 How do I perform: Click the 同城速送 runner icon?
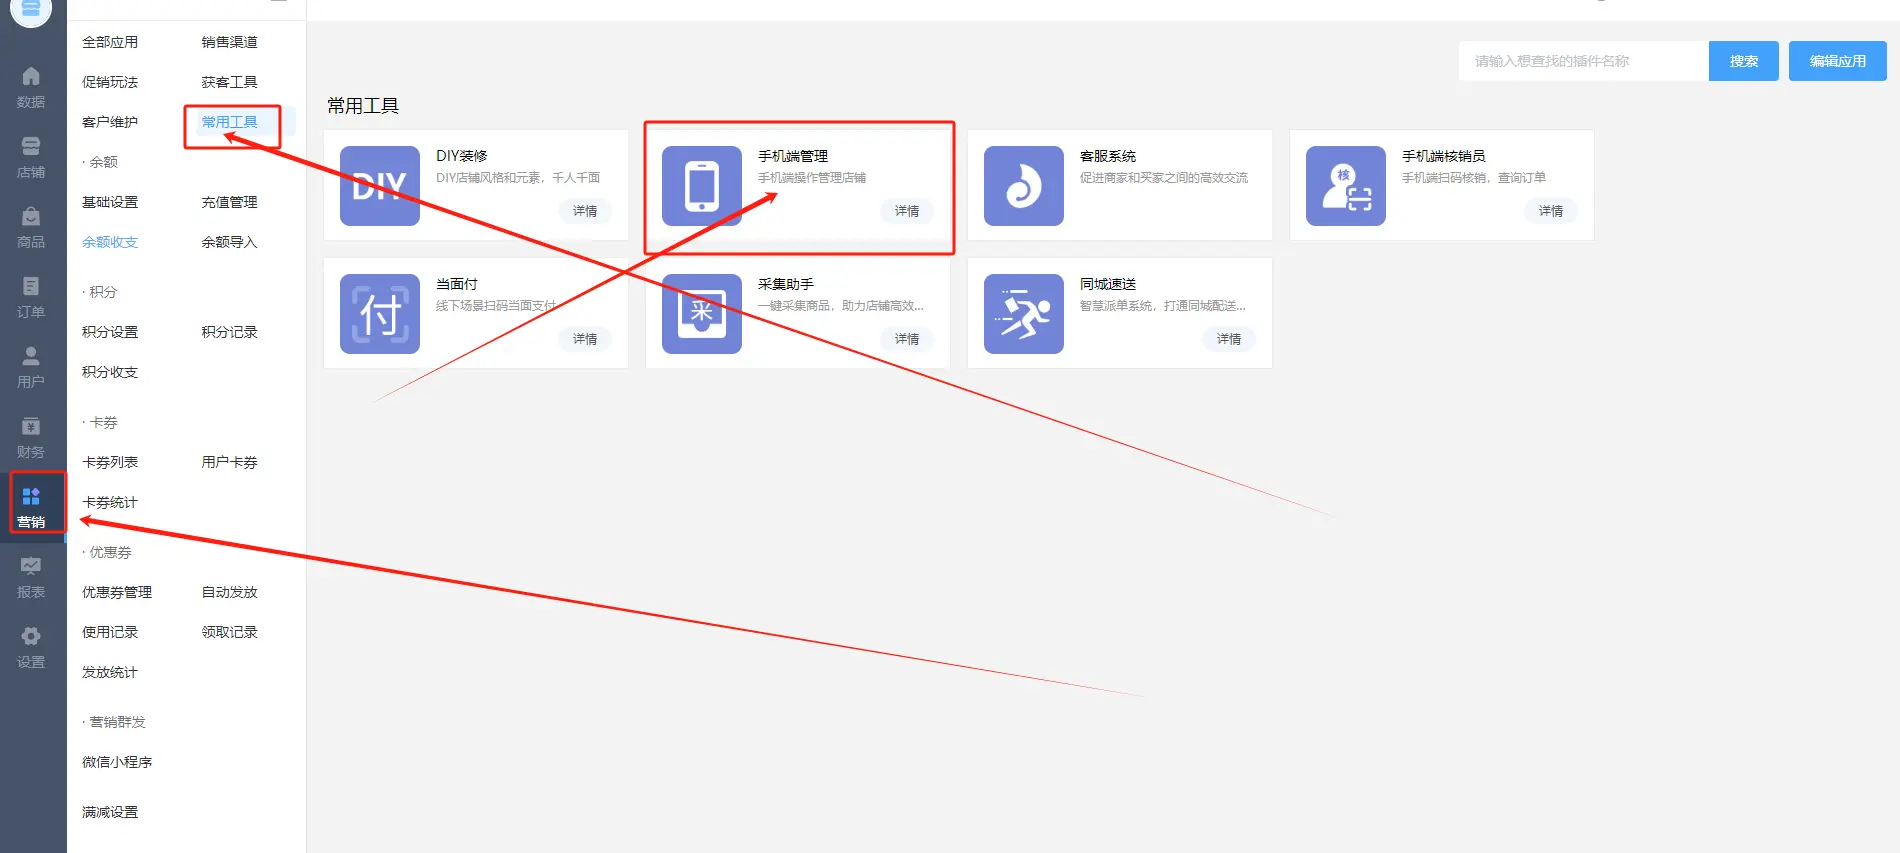(x=1024, y=314)
